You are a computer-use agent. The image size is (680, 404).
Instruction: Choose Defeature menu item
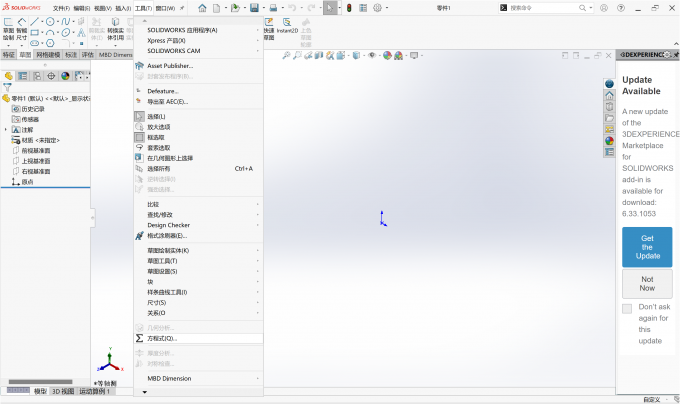tap(199, 91)
